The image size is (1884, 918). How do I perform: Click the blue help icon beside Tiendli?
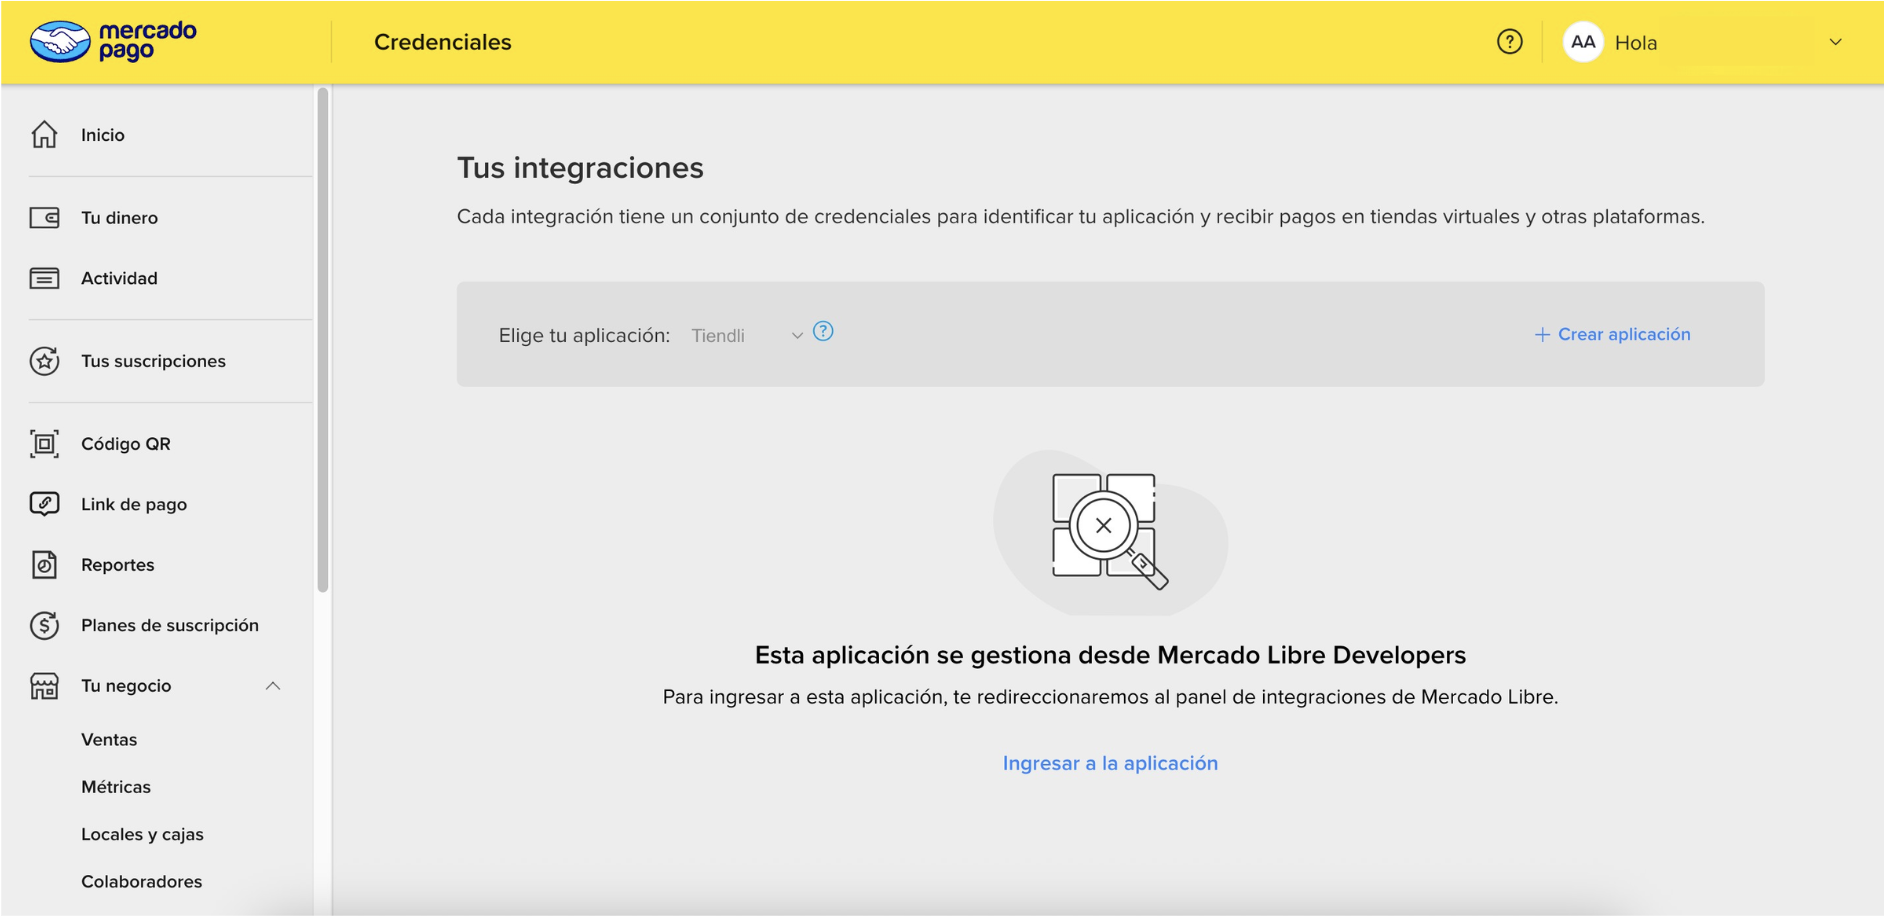click(823, 331)
